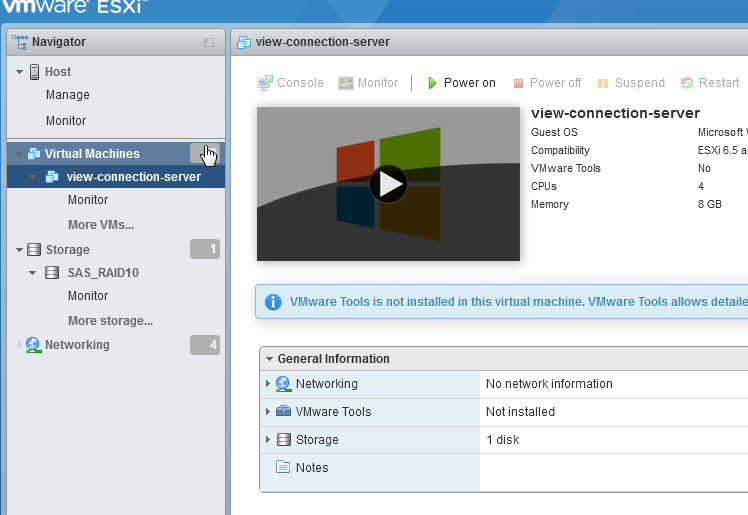Select SAS_RAID10 datastore
The width and height of the screenshot is (748, 515).
pyautogui.click(x=103, y=273)
